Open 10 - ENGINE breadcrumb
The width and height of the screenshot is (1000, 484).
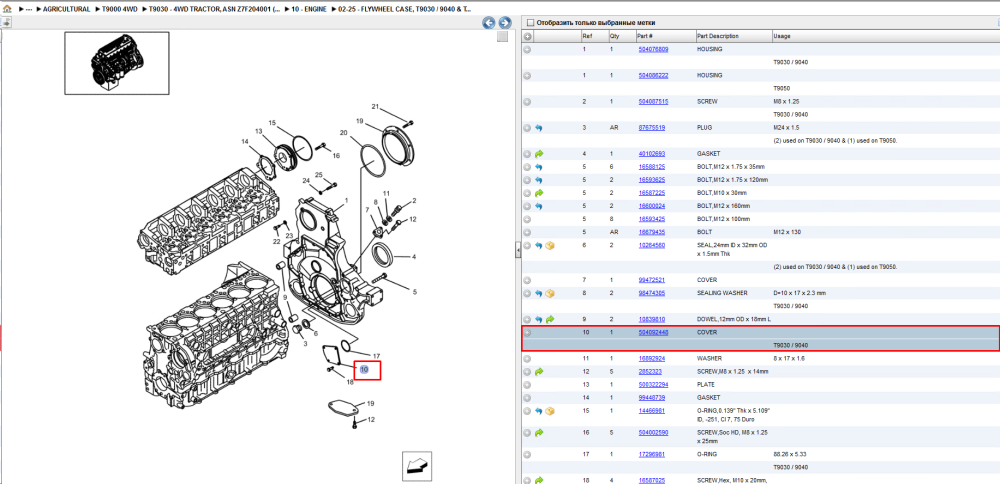[309, 10]
